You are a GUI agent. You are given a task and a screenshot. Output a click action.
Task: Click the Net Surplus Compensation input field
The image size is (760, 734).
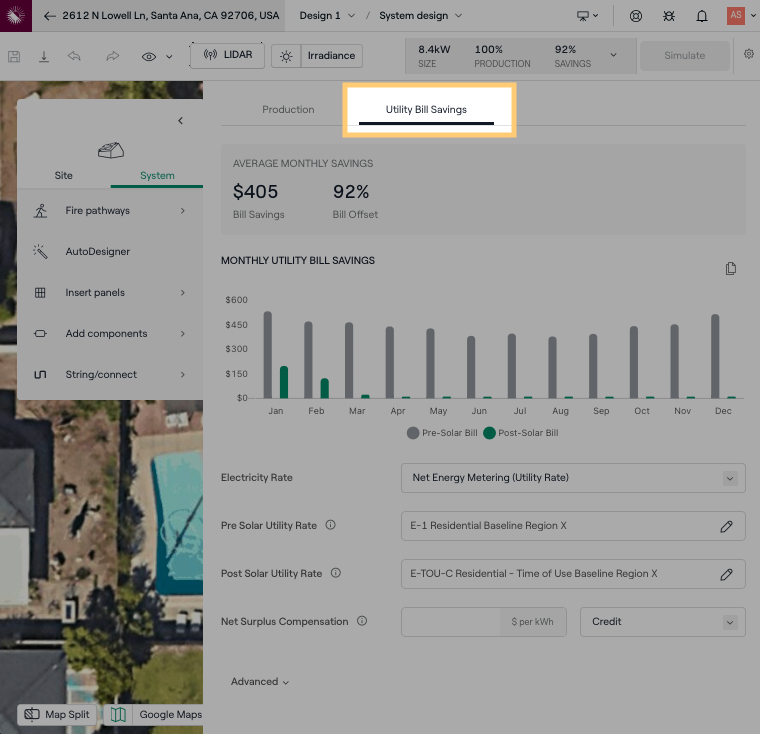tap(451, 622)
